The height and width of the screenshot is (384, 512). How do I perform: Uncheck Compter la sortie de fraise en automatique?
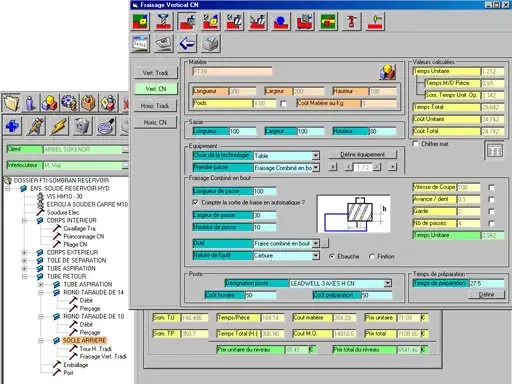point(196,202)
